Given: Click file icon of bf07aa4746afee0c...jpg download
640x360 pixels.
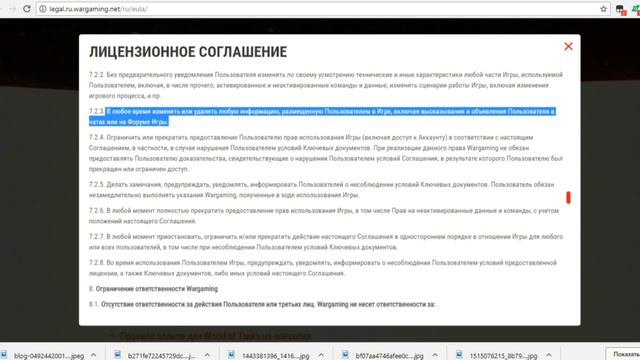Looking at the screenshot, I should [345, 355].
